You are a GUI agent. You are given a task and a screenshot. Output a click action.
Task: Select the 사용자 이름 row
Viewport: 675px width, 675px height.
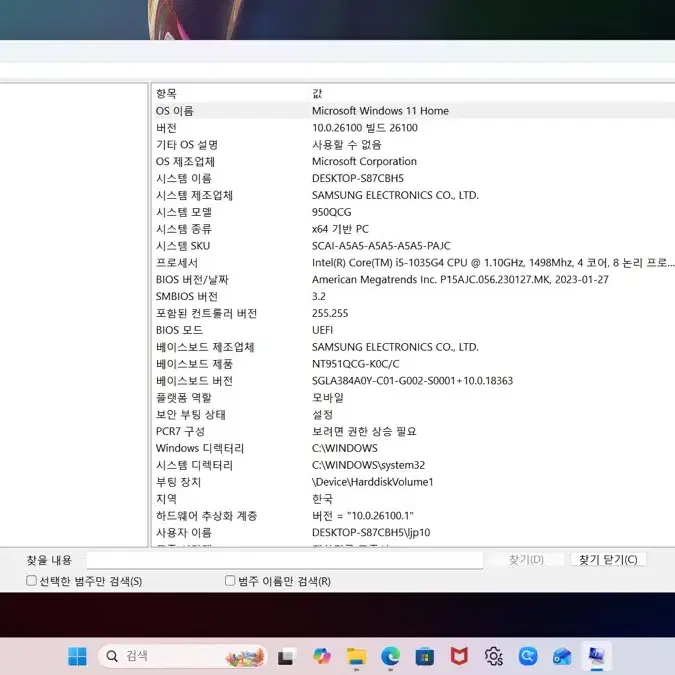[x=413, y=533]
